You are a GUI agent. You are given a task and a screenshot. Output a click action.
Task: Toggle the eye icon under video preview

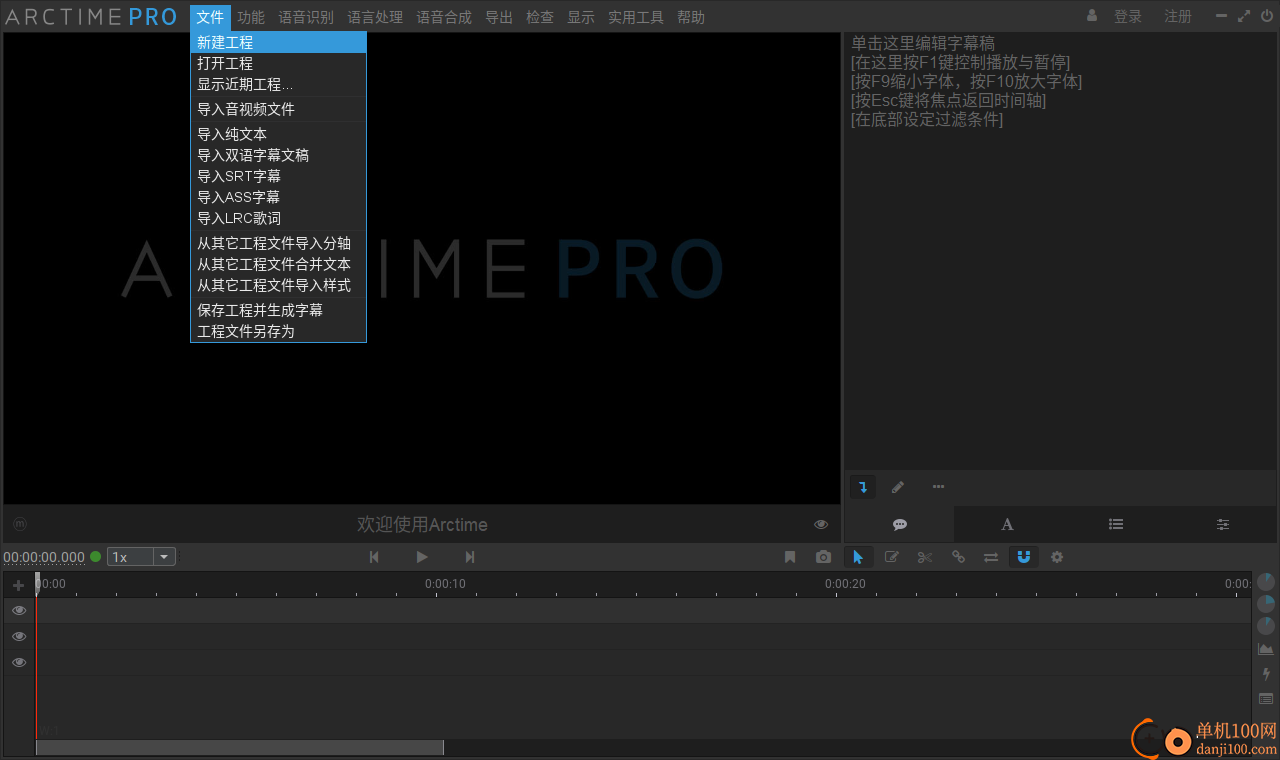point(821,524)
